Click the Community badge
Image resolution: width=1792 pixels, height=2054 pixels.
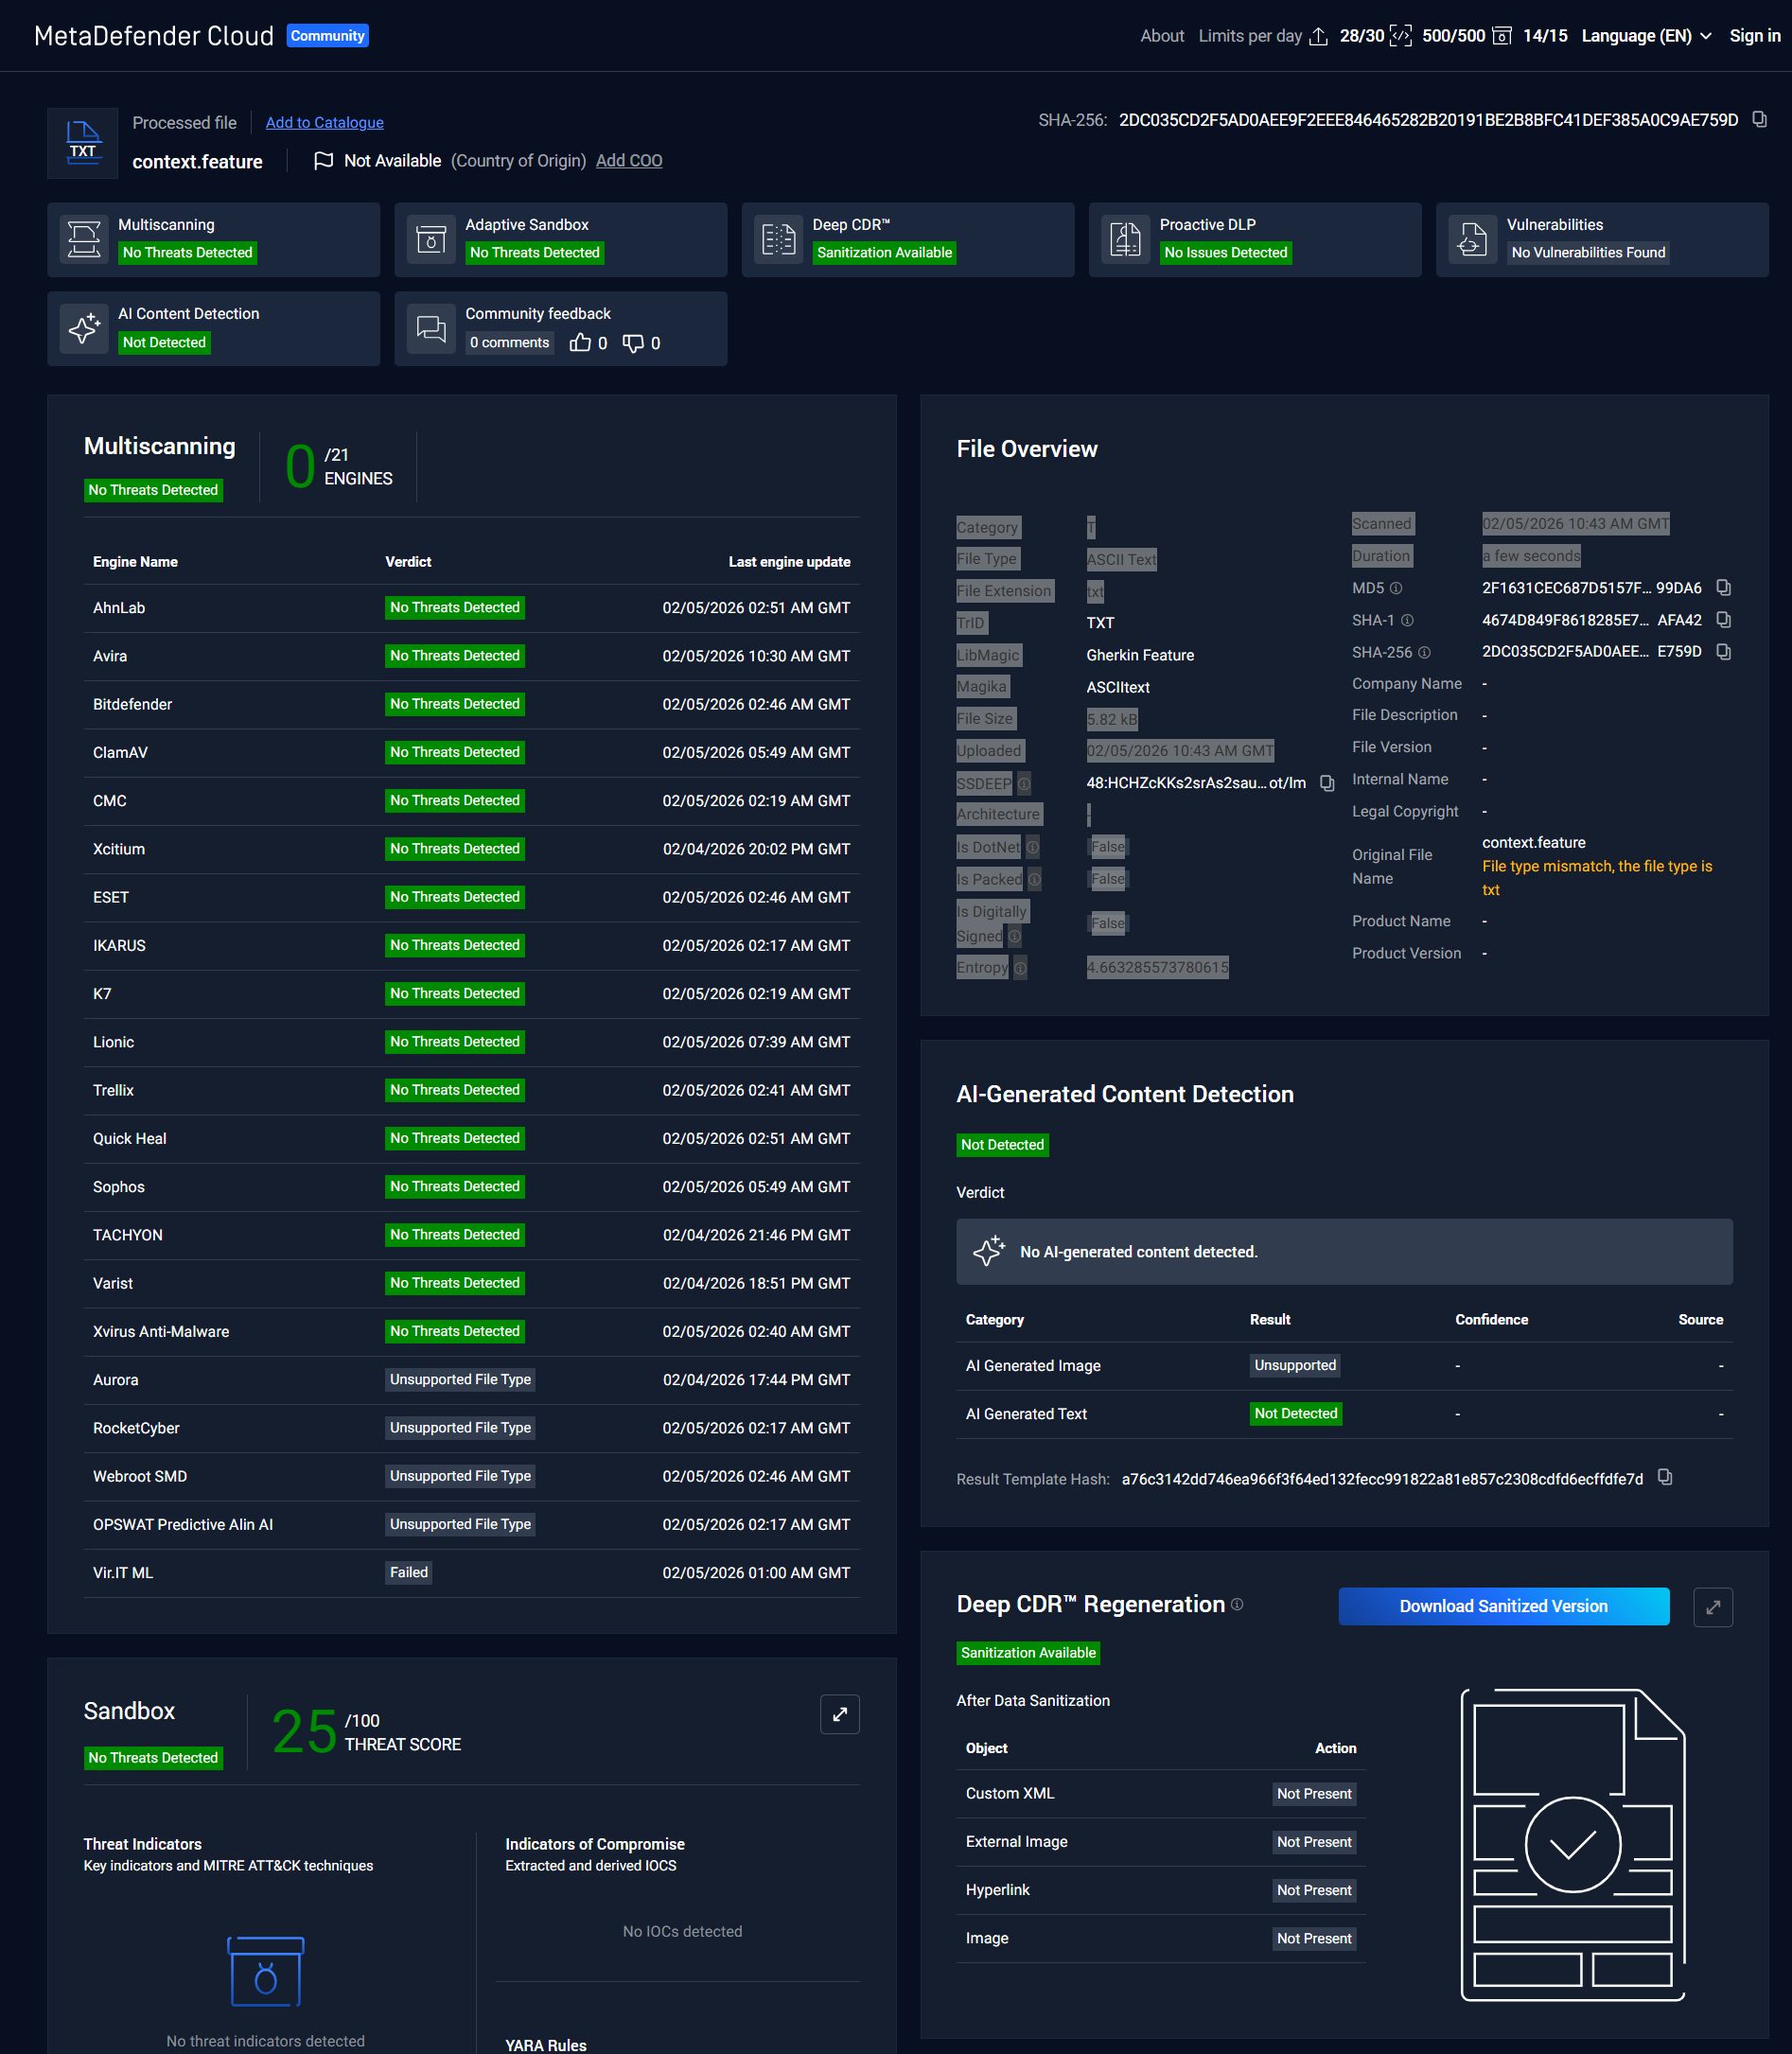(328, 36)
